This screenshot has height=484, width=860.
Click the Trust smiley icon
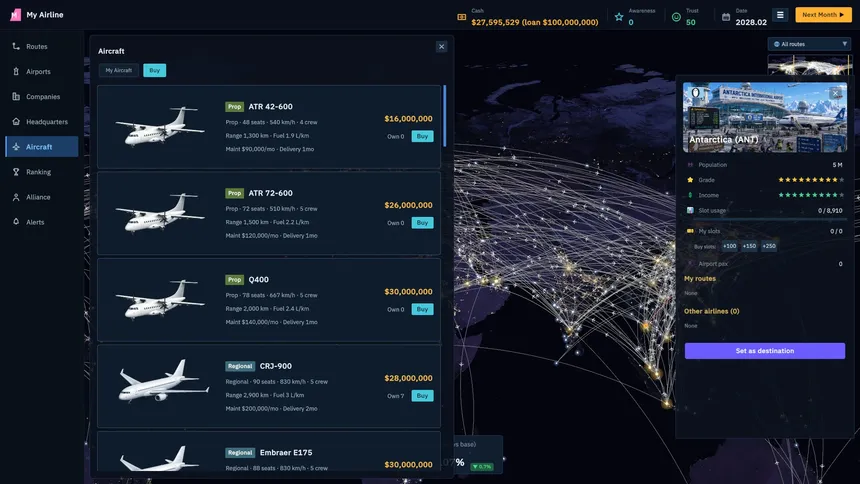[x=676, y=17]
